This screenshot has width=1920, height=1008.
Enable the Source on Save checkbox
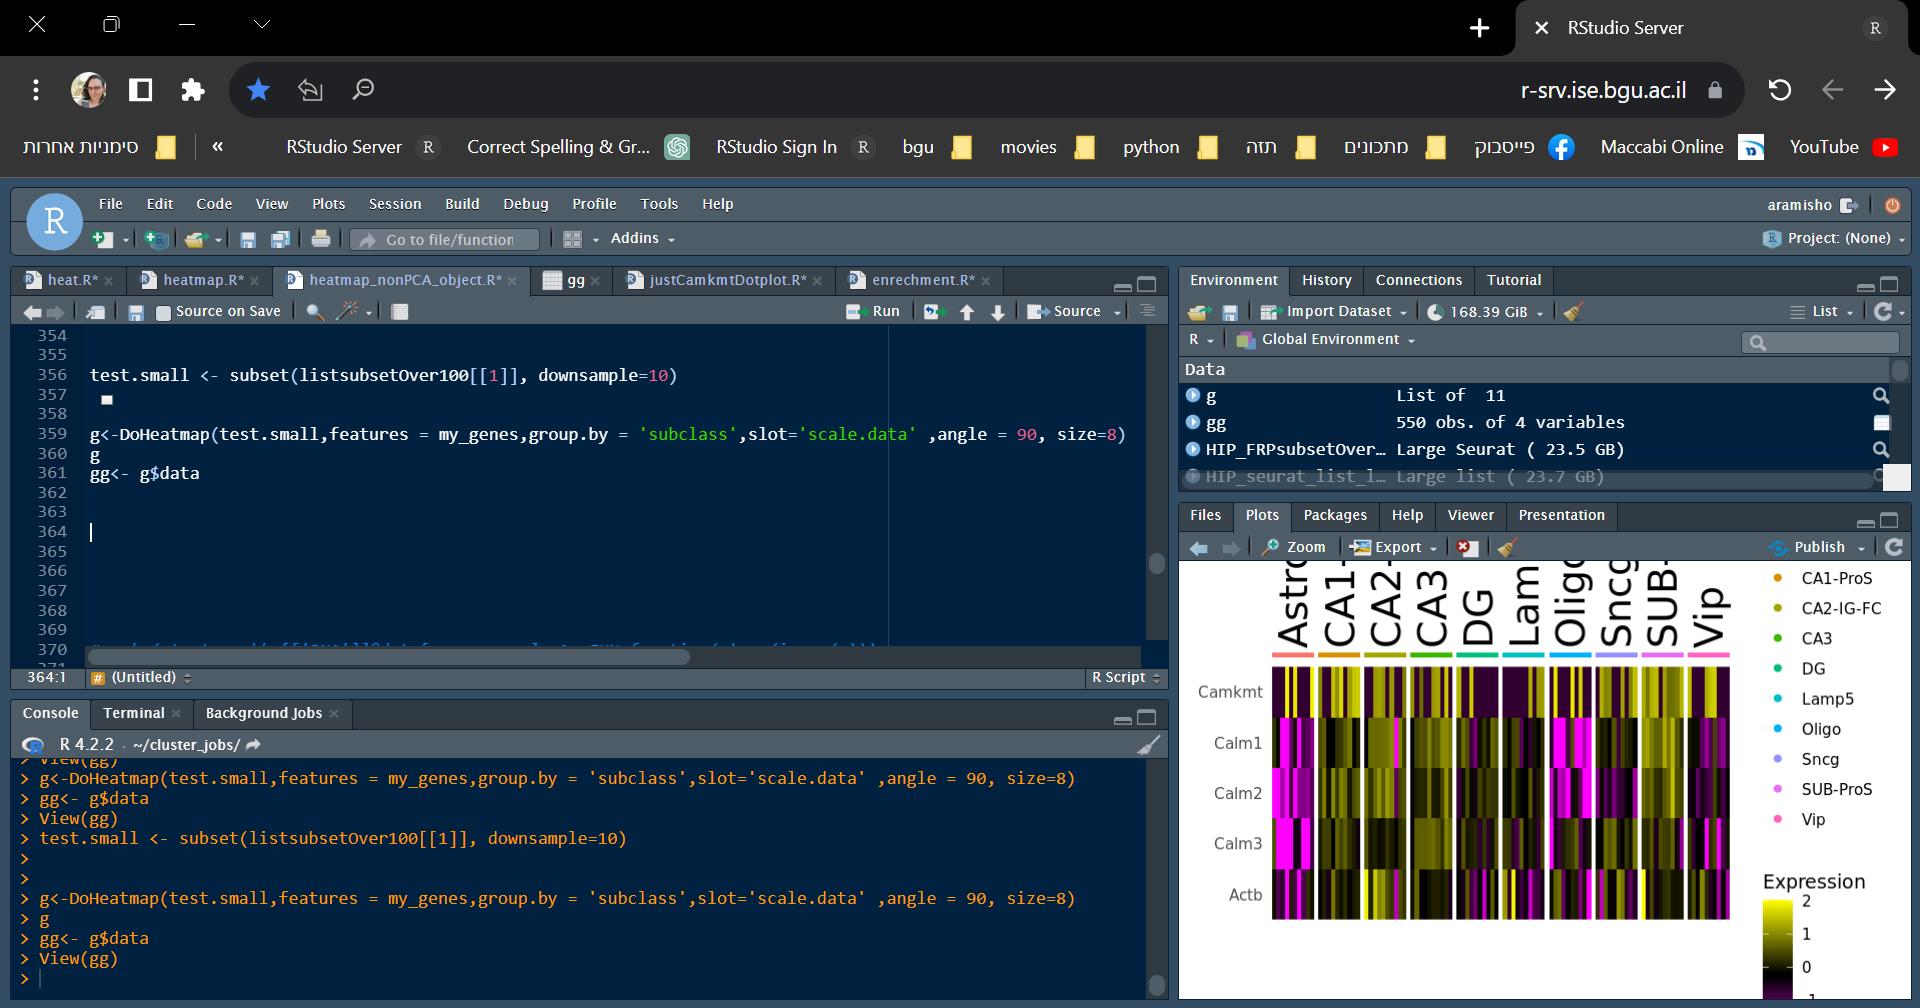pyautogui.click(x=164, y=311)
